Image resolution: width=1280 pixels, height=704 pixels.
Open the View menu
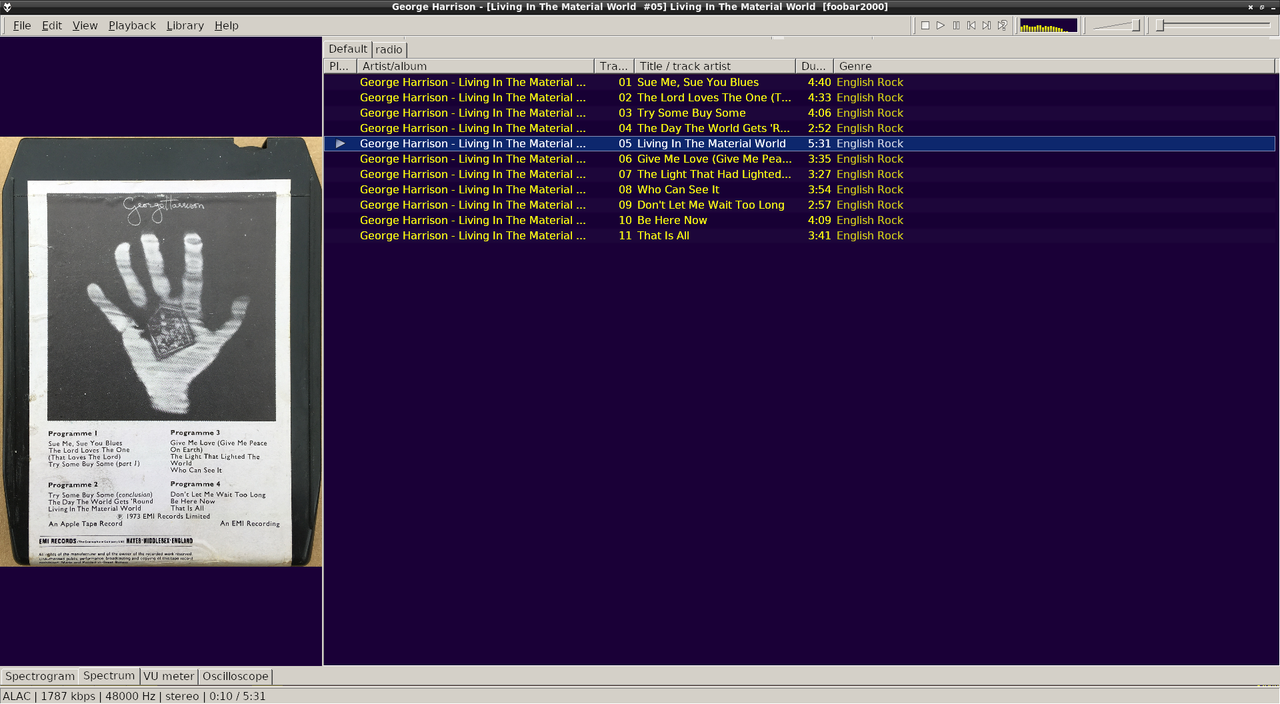[x=85, y=25]
